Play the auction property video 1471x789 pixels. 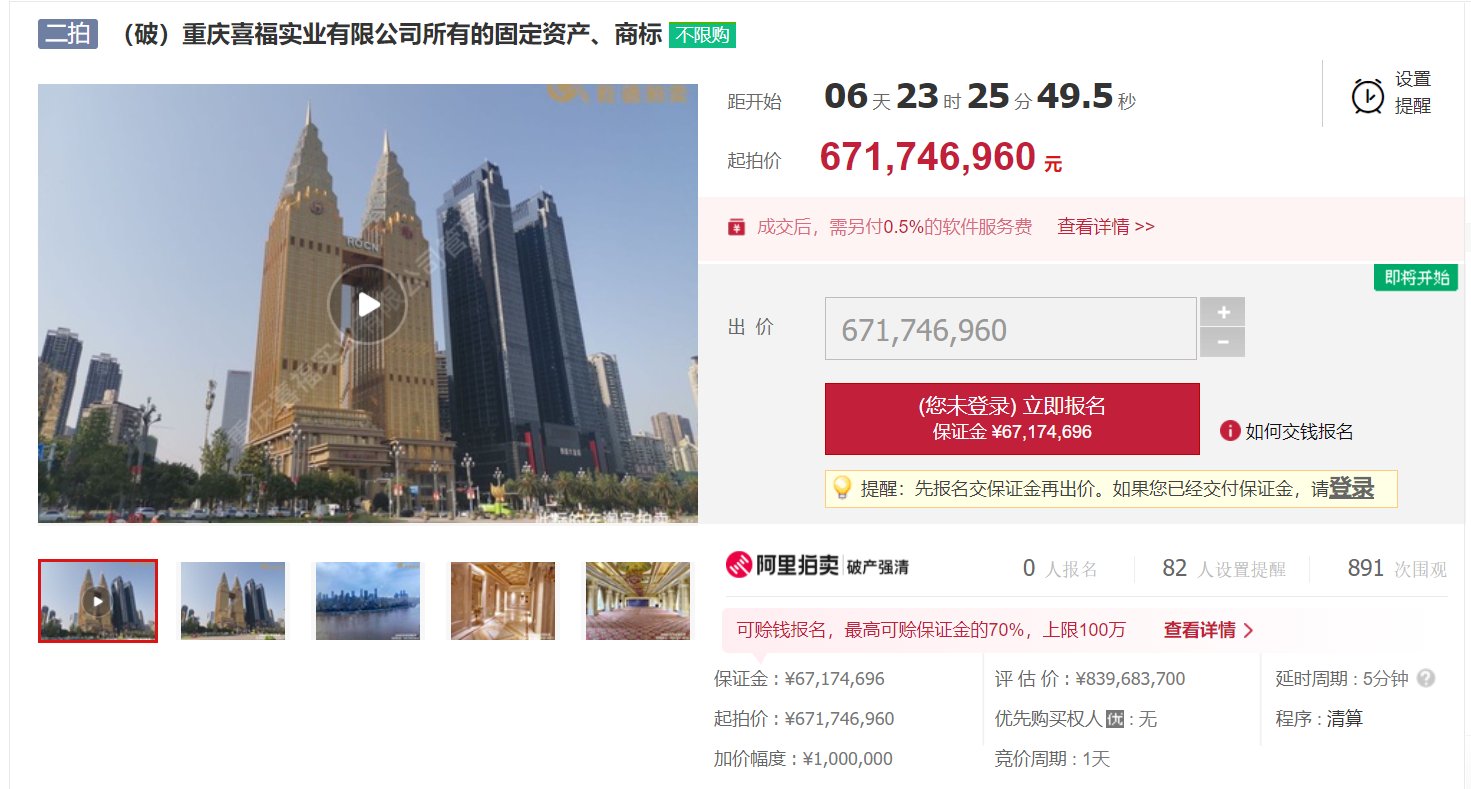pyautogui.click(x=367, y=304)
